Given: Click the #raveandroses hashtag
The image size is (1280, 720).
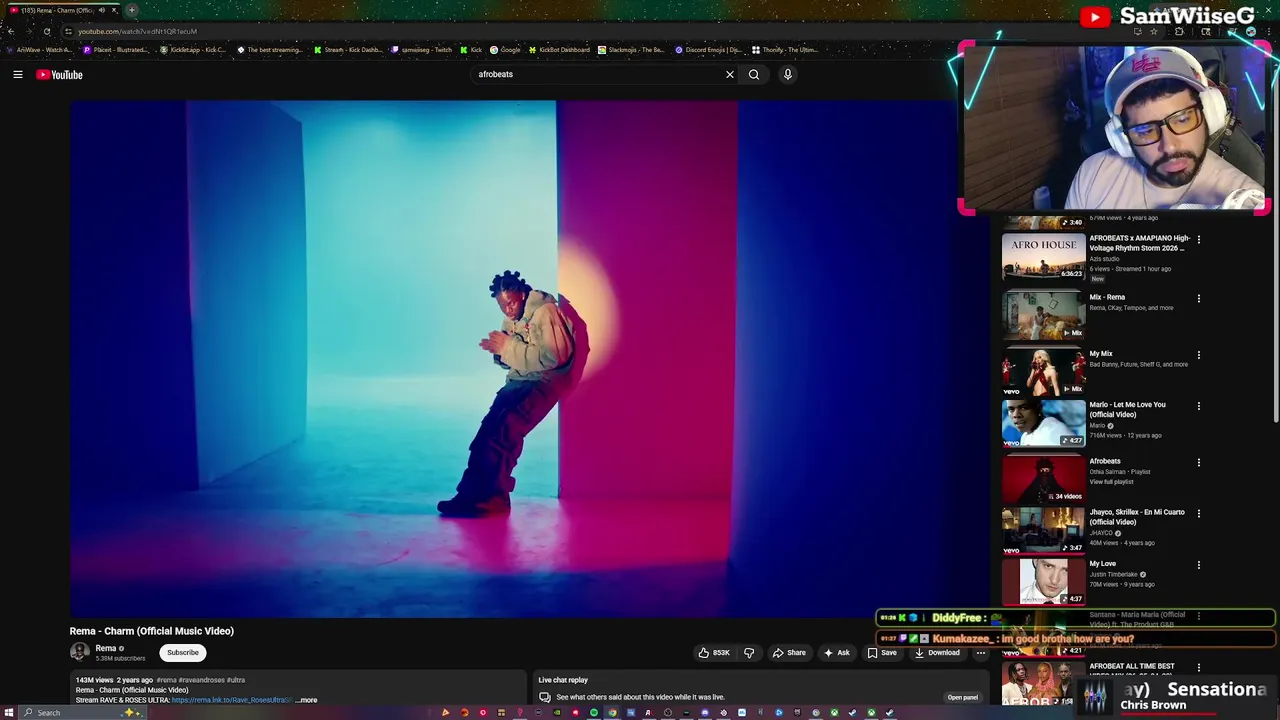Looking at the screenshot, I should pyautogui.click(x=202, y=680).
